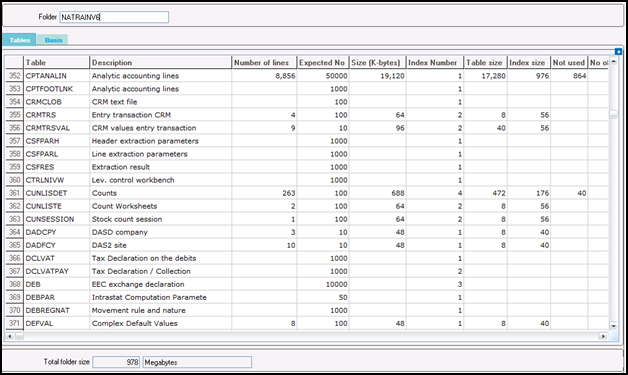
Task: Select row number 361
Action: [14, 193]
